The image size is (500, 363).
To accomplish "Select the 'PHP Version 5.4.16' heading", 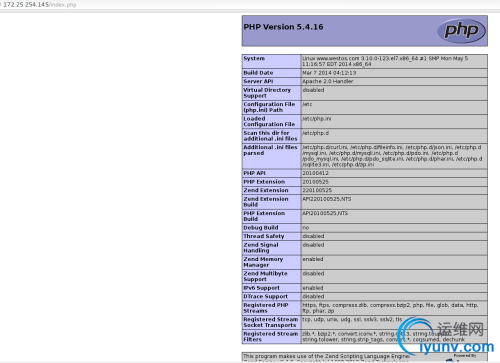I will (x=283, y=27).
